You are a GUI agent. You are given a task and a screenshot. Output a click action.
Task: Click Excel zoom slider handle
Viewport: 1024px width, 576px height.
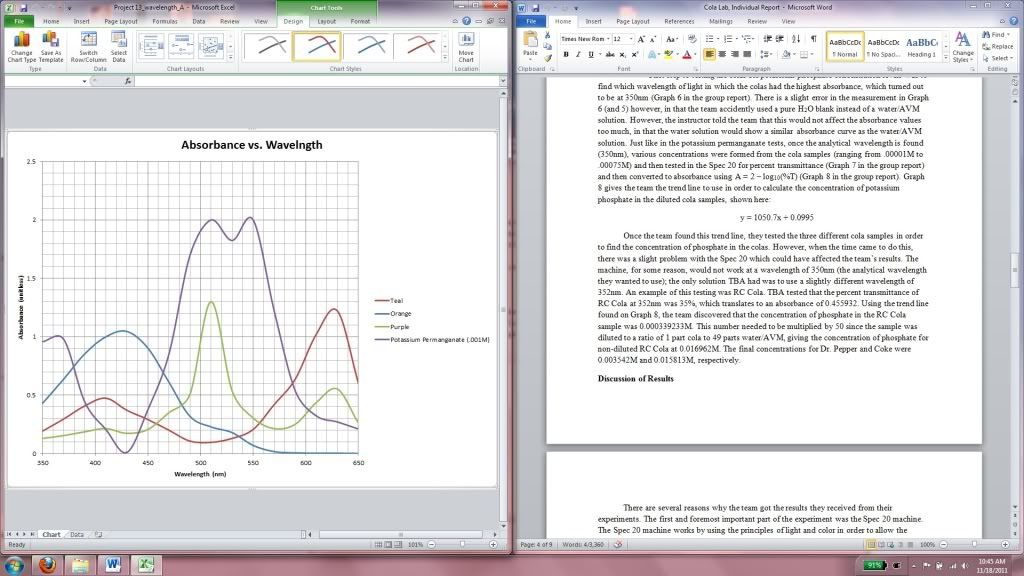(x=462, y=544)
